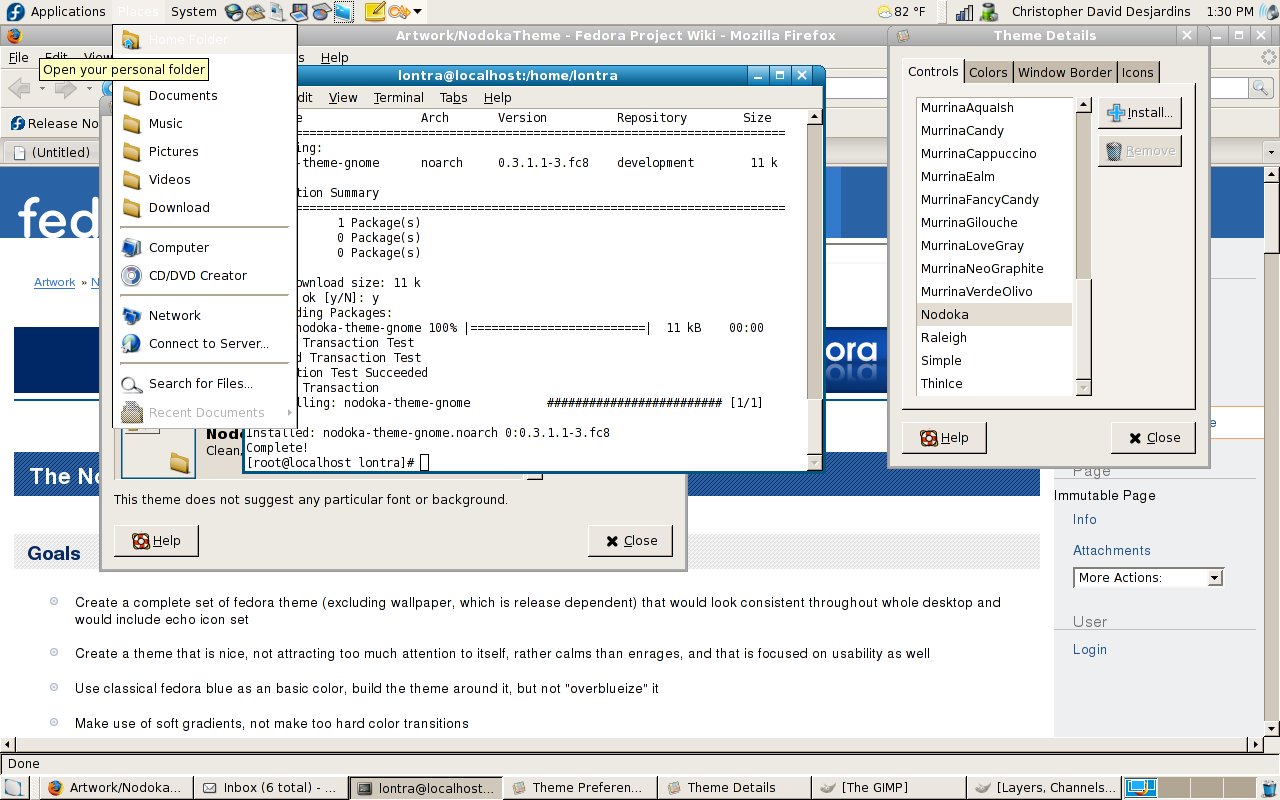This screenshot has width=1280, height=800.
Task: Open the Pictures folder from Places menu
Action: pyautogui.click(x=204, y=152)
